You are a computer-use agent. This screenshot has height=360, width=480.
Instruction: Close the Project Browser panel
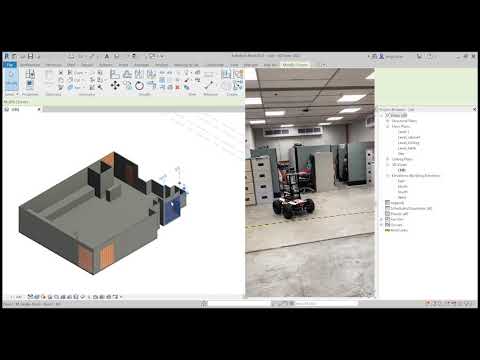click(474, 109)
